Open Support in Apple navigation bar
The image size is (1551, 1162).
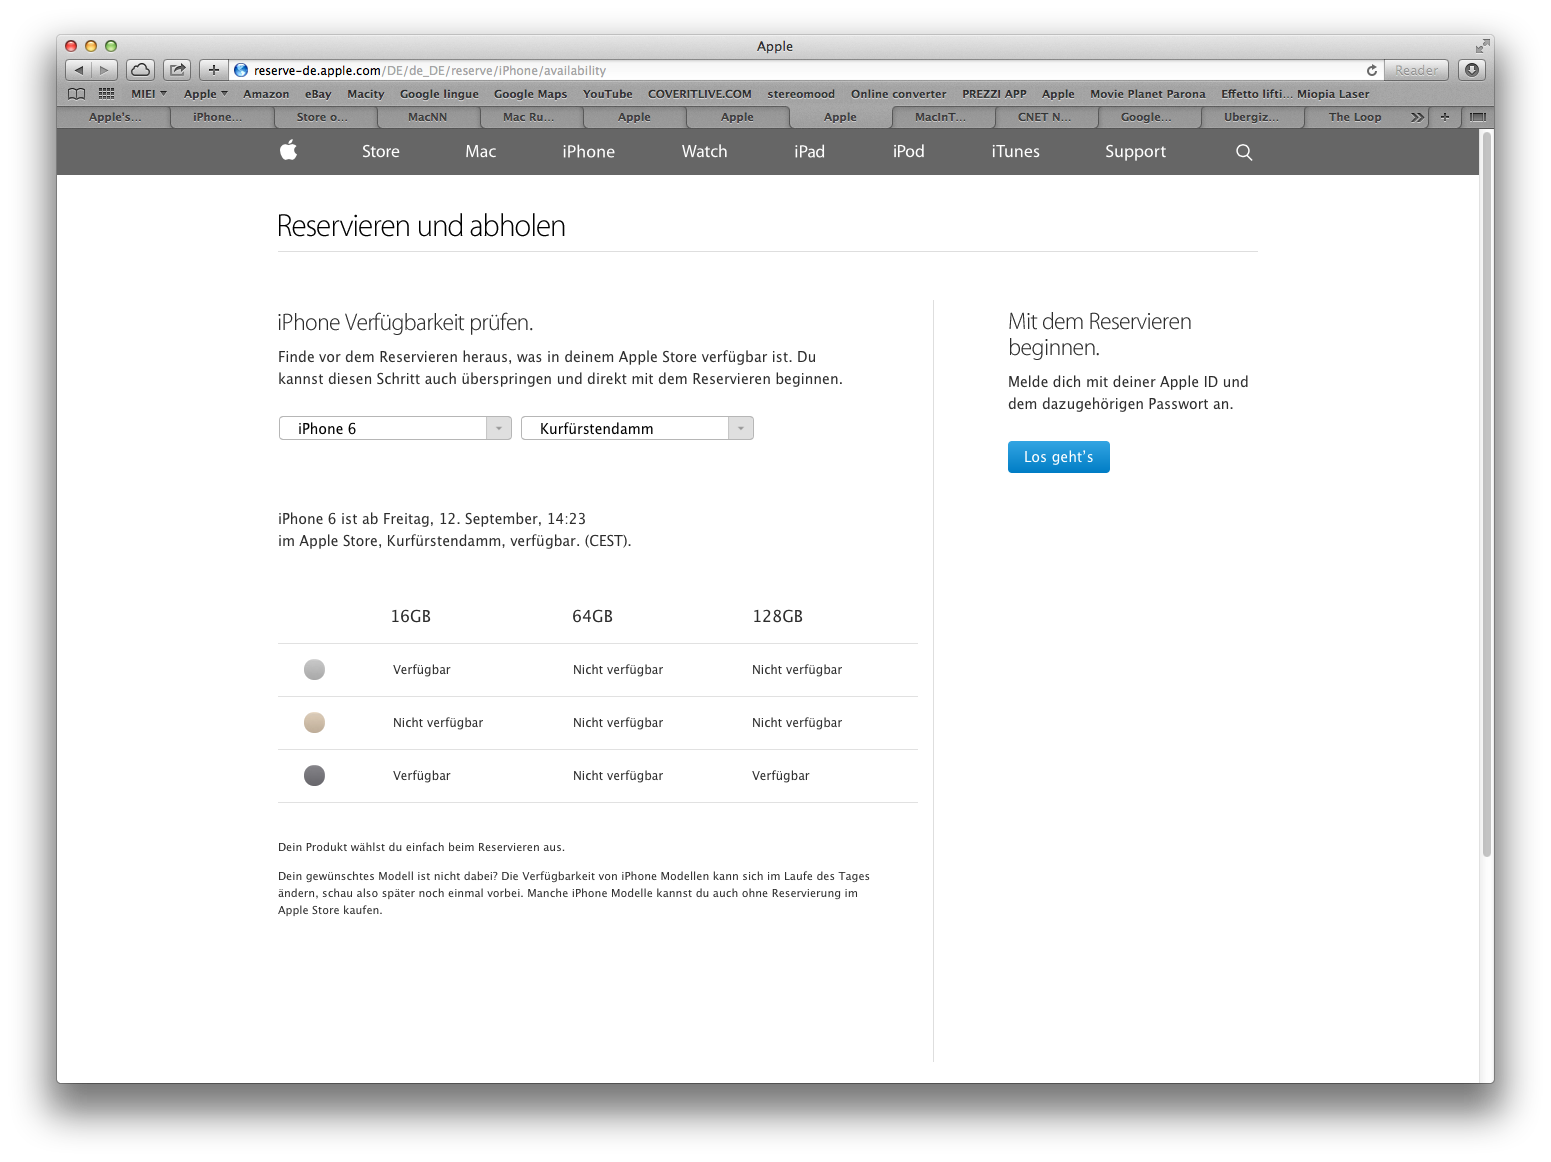(x=1136, y=152)
